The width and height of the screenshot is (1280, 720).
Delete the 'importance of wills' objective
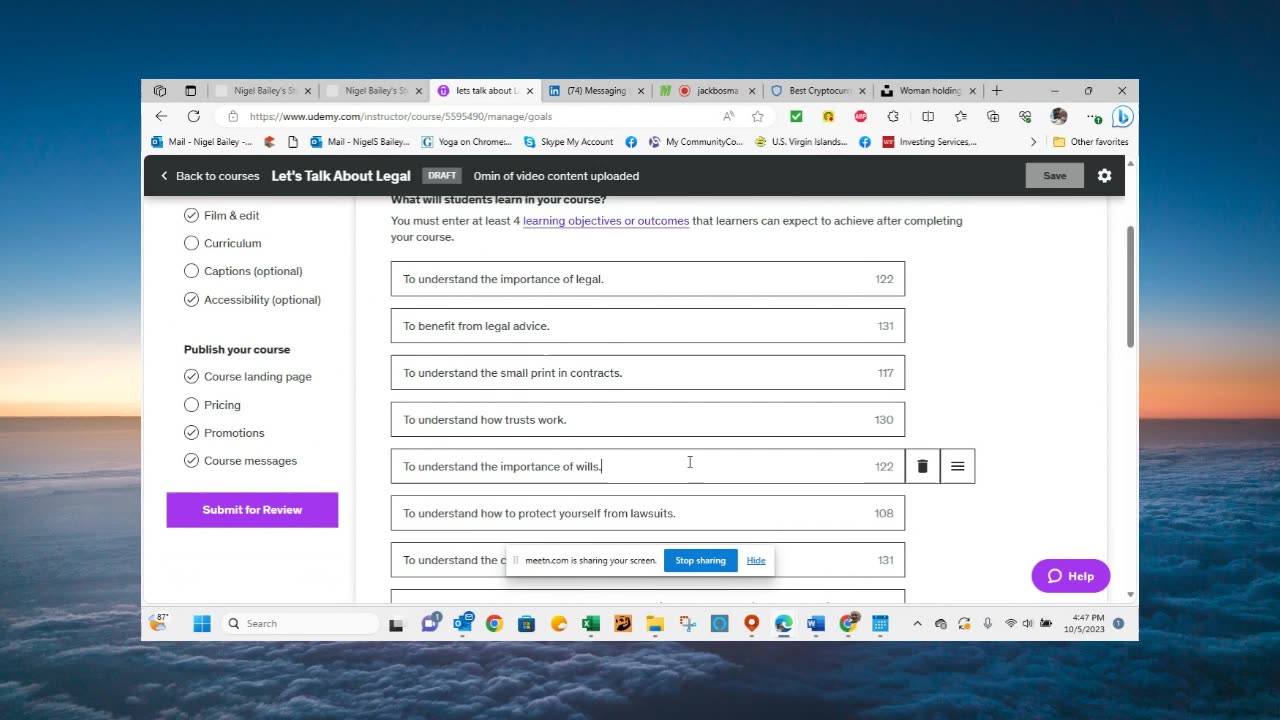click(922, 466)
